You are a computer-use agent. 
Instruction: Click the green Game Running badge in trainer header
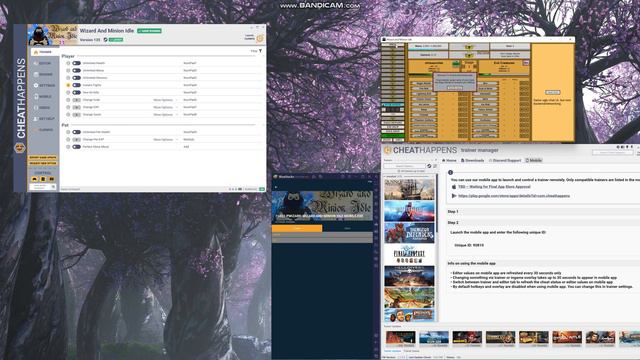point(149,31)
